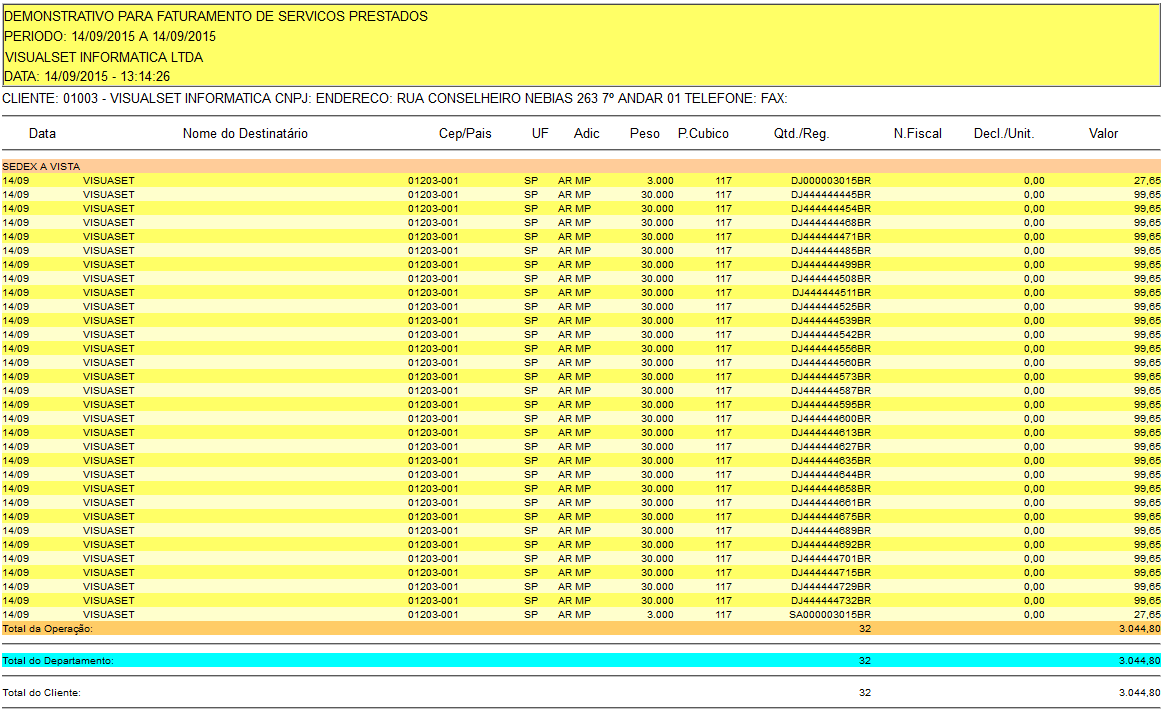Select the 'Total do Departamento:' label

click(x=58, y=660)
